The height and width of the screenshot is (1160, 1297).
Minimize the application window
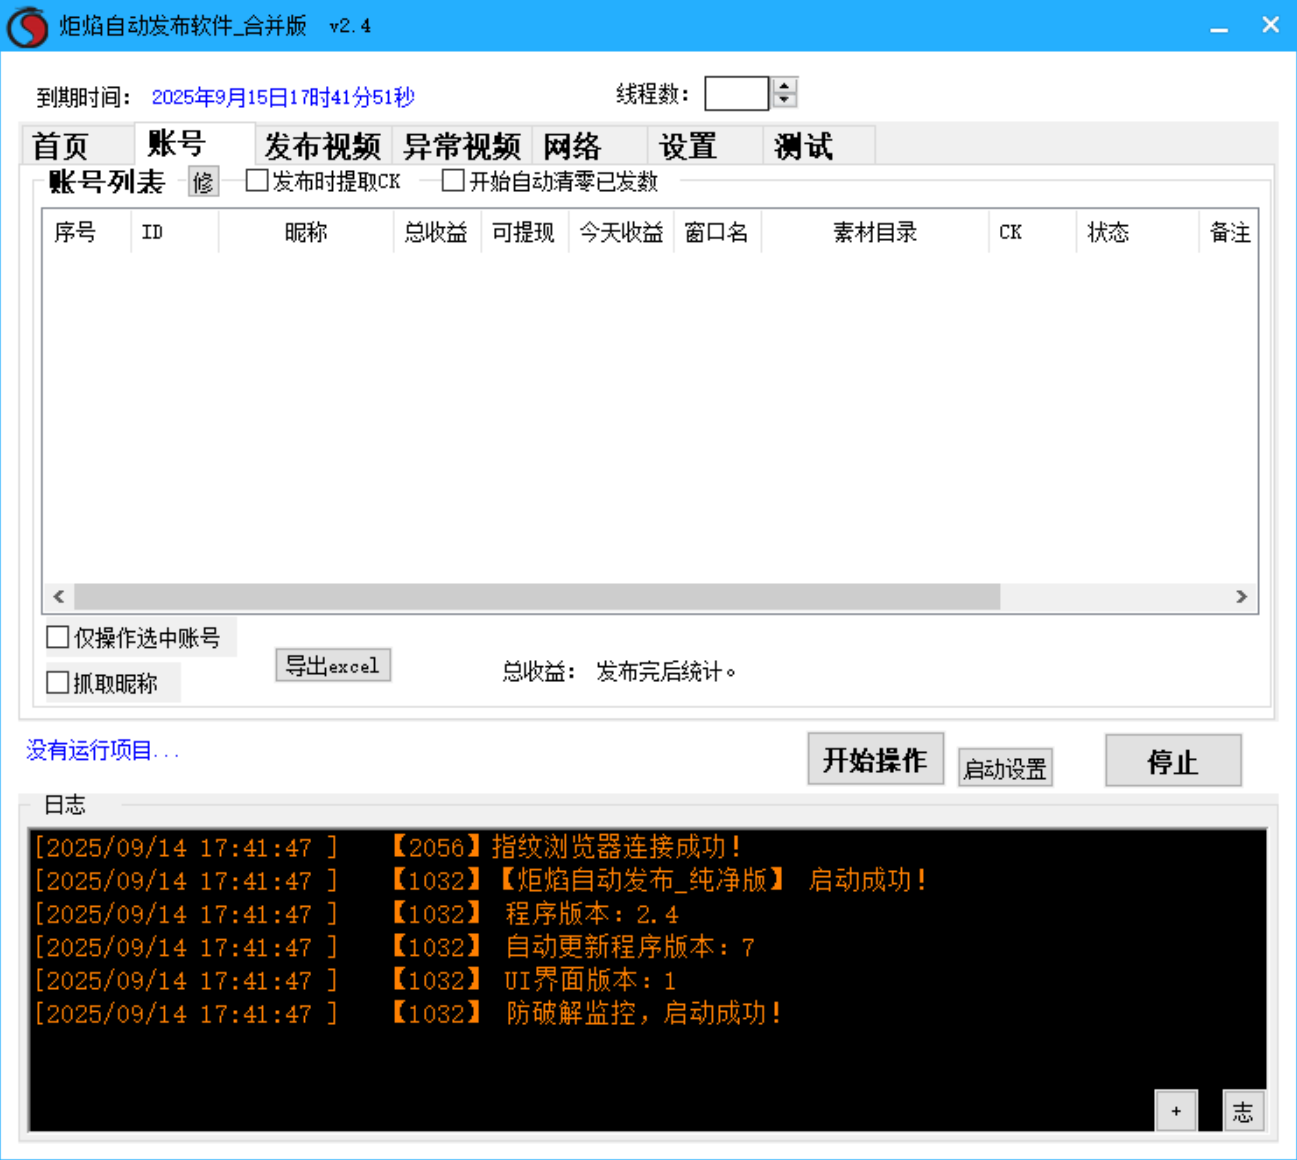[1219, 26]
